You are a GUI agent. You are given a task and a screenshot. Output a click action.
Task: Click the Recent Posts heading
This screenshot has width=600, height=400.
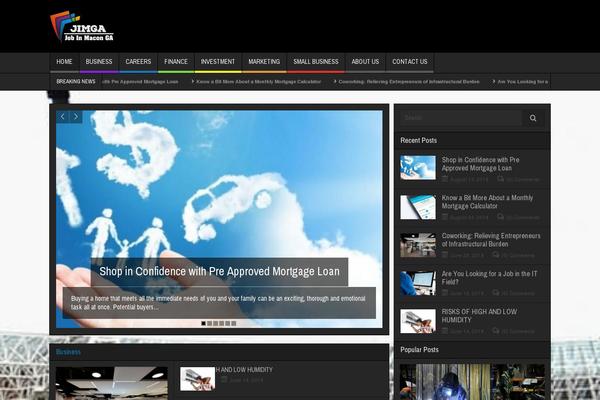418,140
